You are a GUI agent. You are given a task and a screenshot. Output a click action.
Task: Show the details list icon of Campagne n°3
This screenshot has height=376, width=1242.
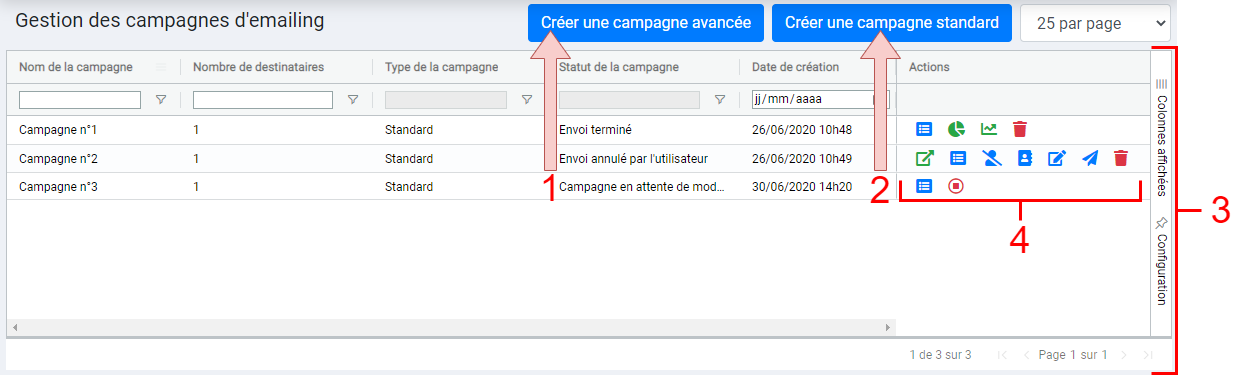coord(925,186)
